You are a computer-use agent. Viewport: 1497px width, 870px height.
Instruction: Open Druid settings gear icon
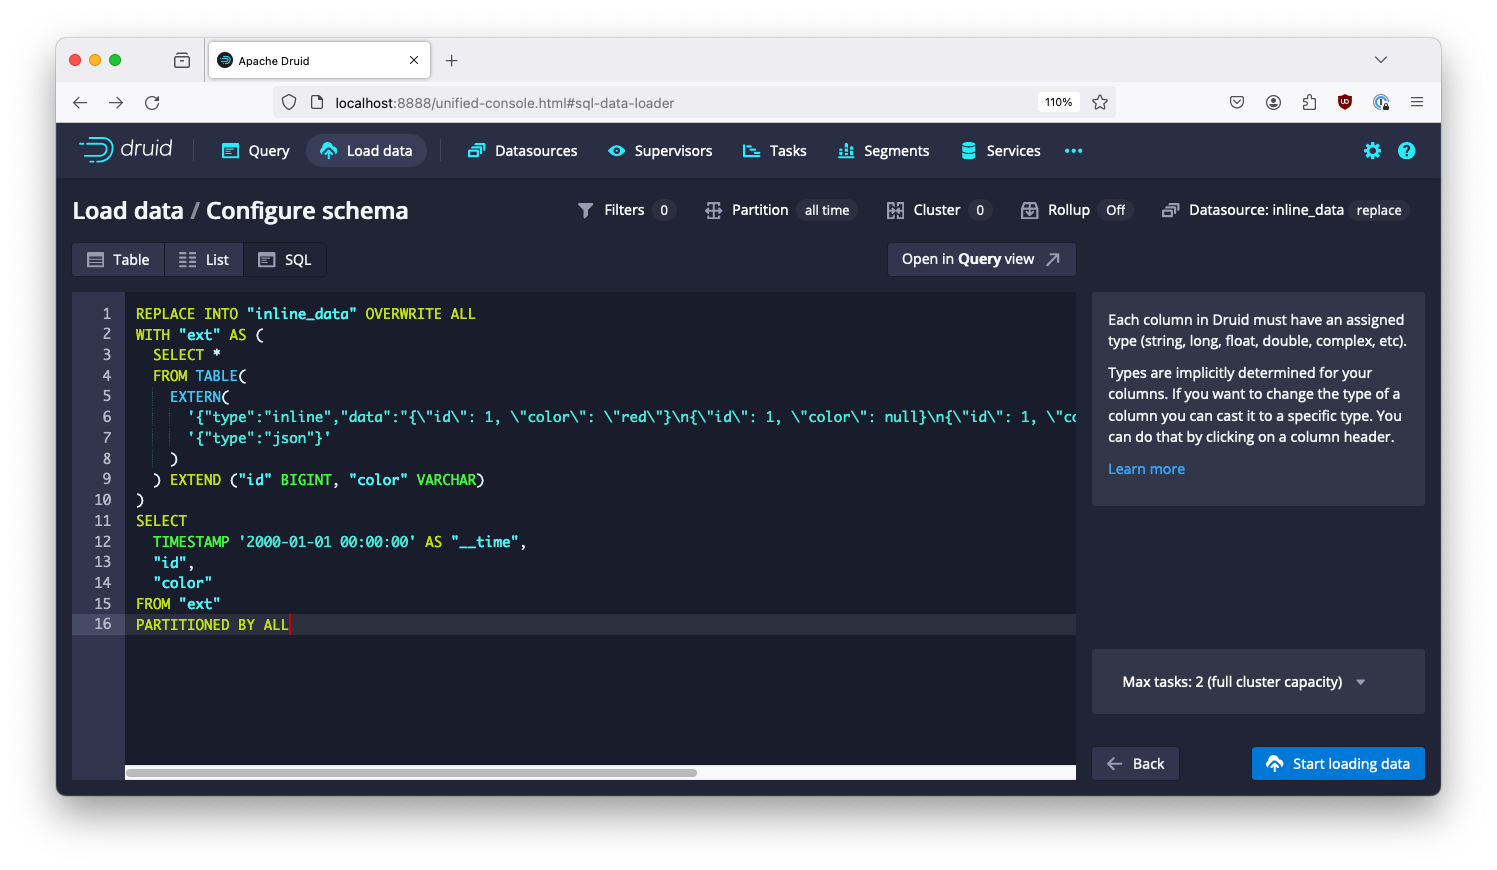click(1372, 151)
